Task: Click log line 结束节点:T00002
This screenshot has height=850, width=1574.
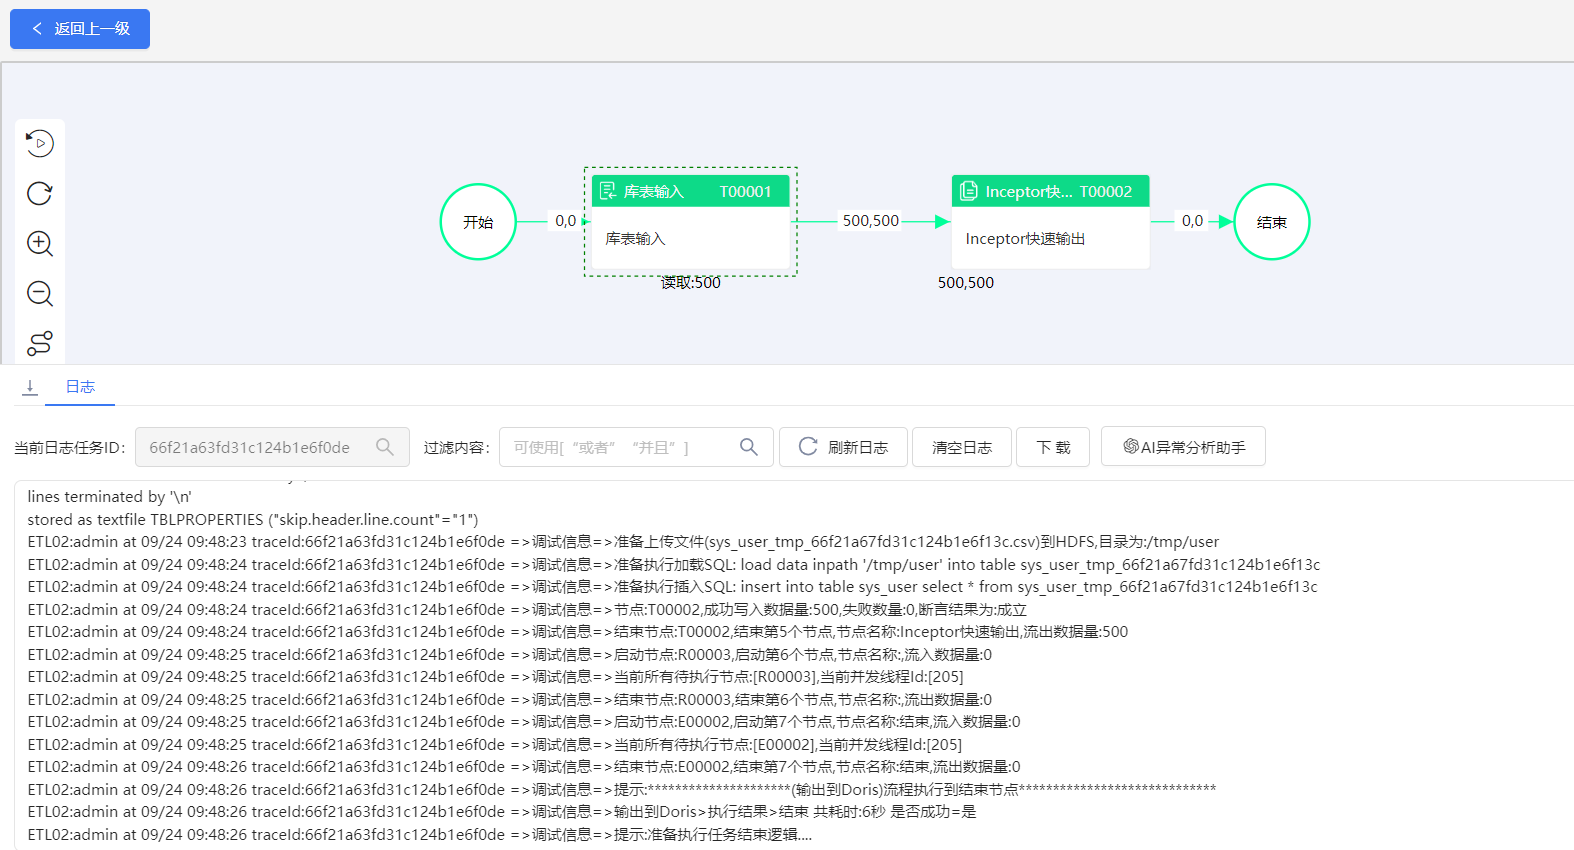Action: pos(578,632)
